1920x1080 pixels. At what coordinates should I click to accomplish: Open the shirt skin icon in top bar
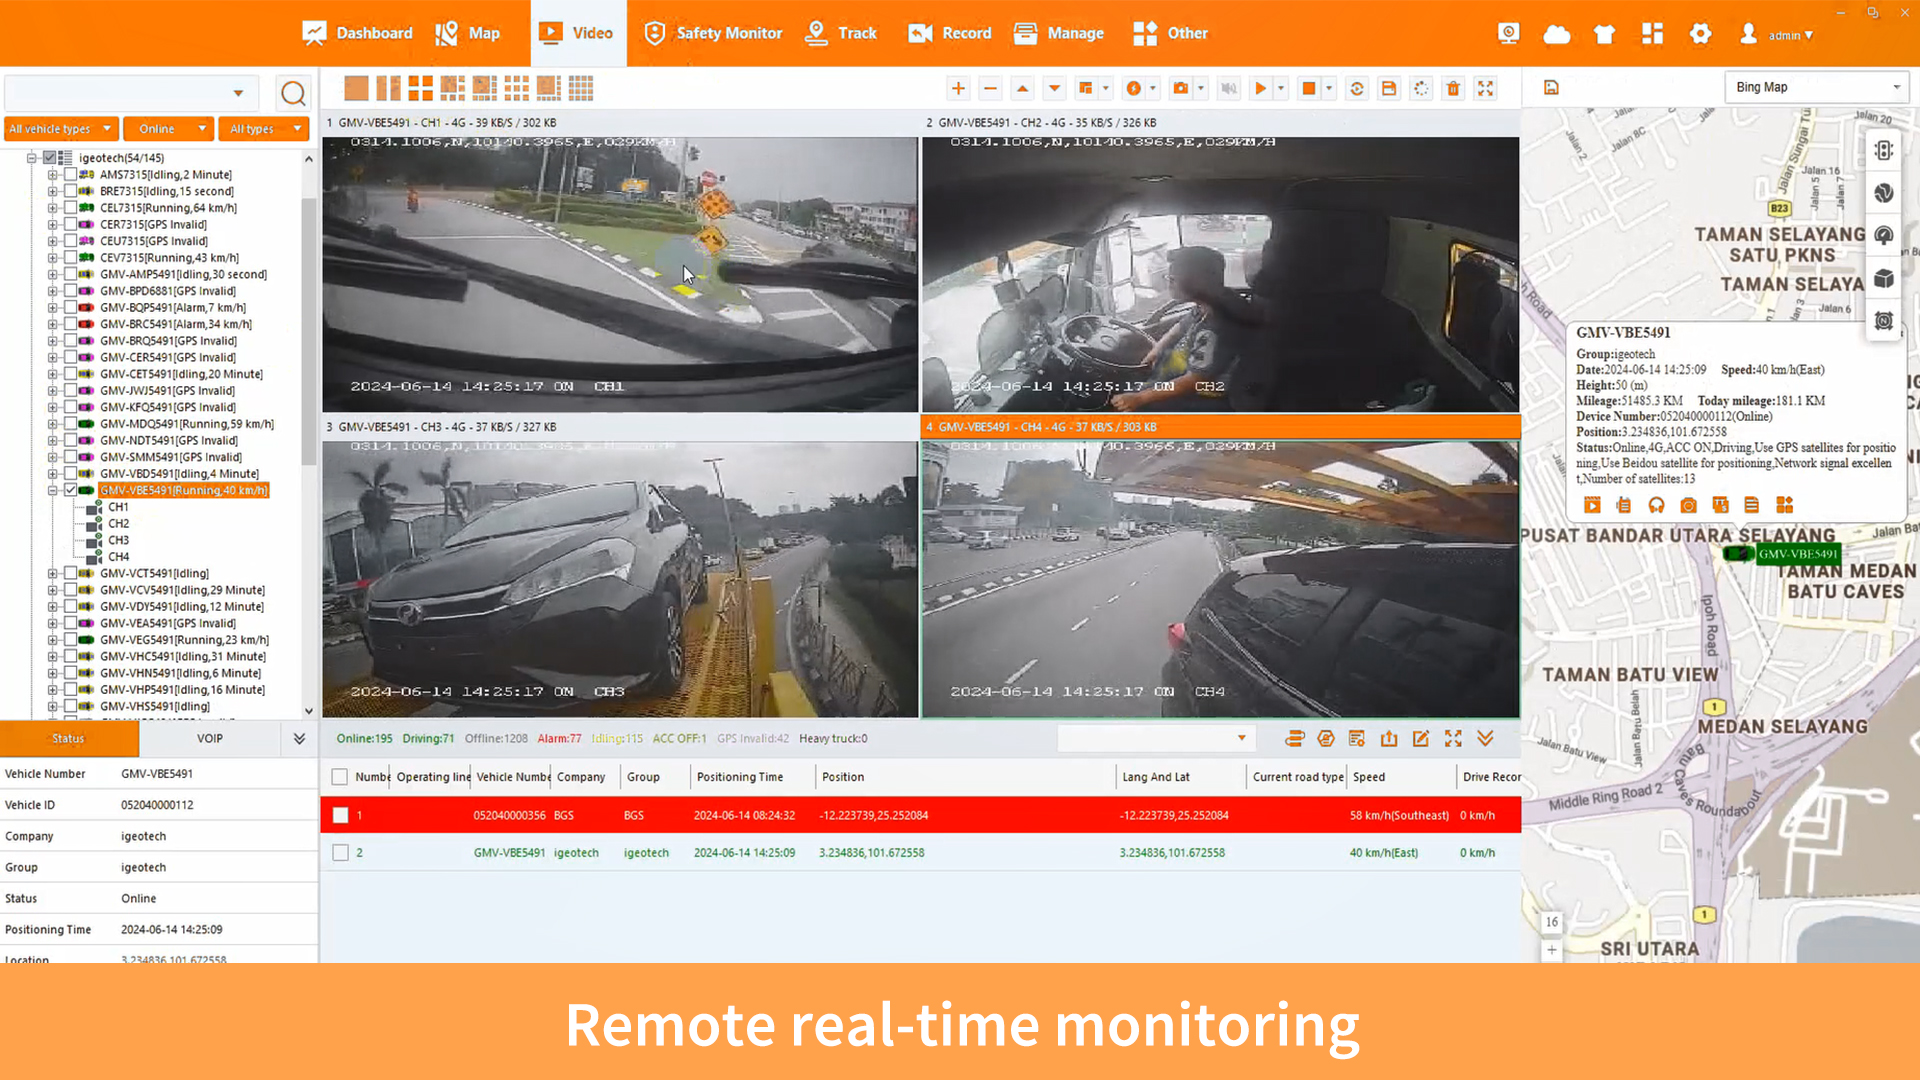(1604, 34)
